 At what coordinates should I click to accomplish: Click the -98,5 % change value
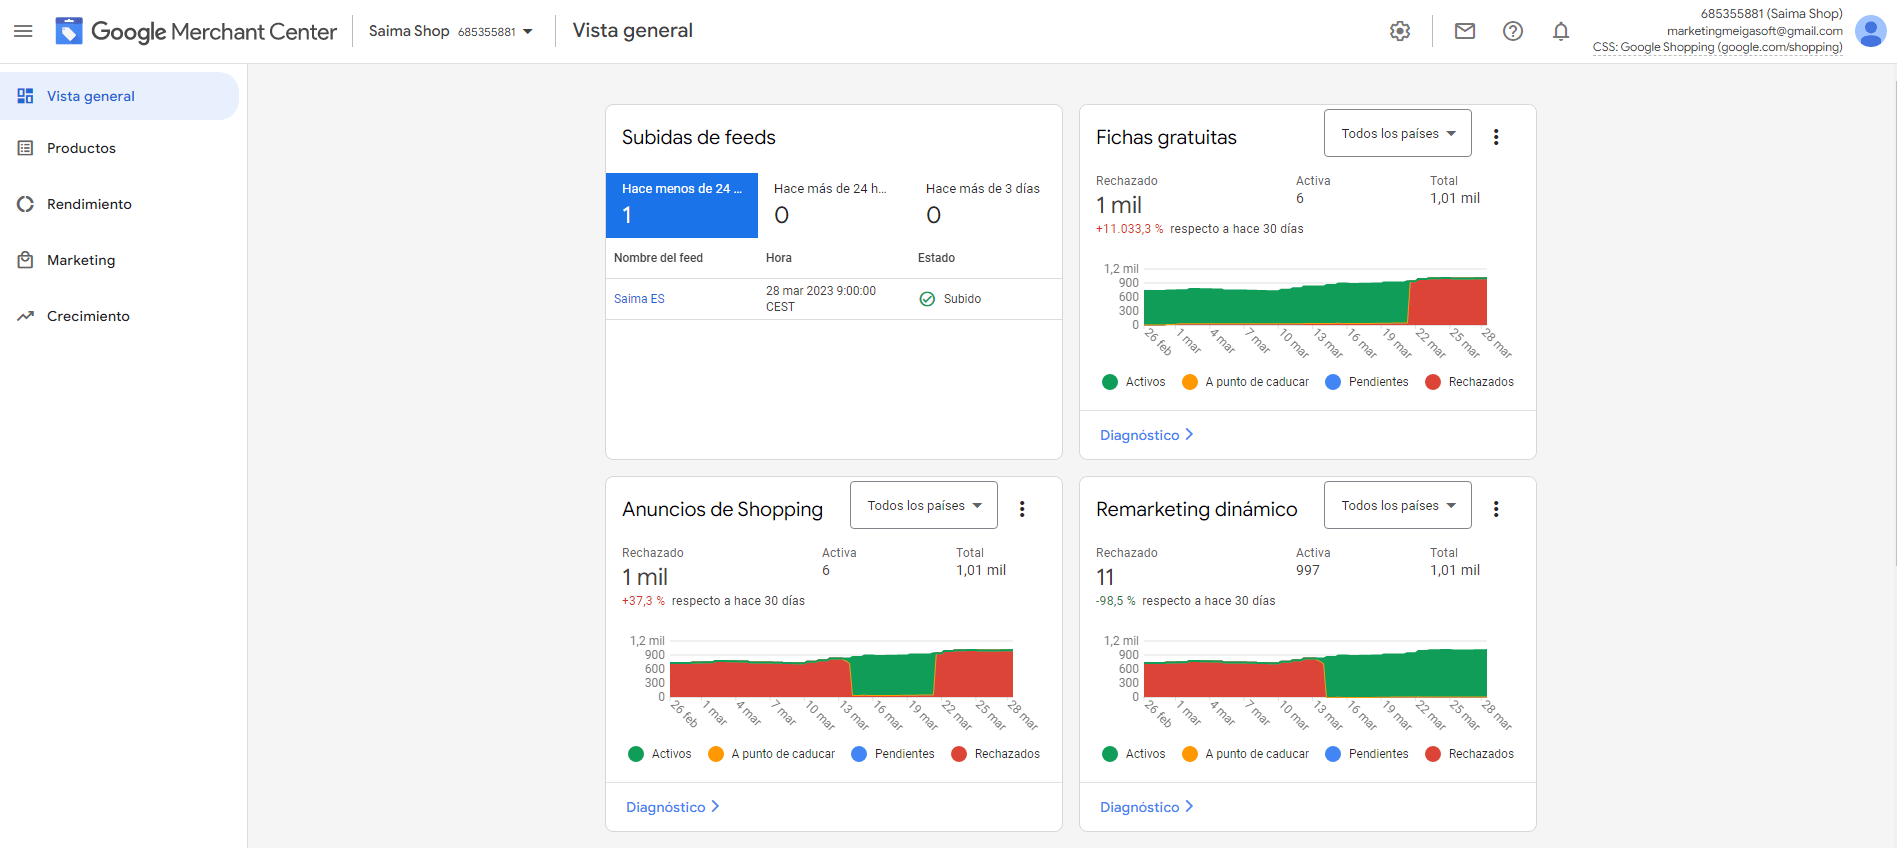(1115, 601)
